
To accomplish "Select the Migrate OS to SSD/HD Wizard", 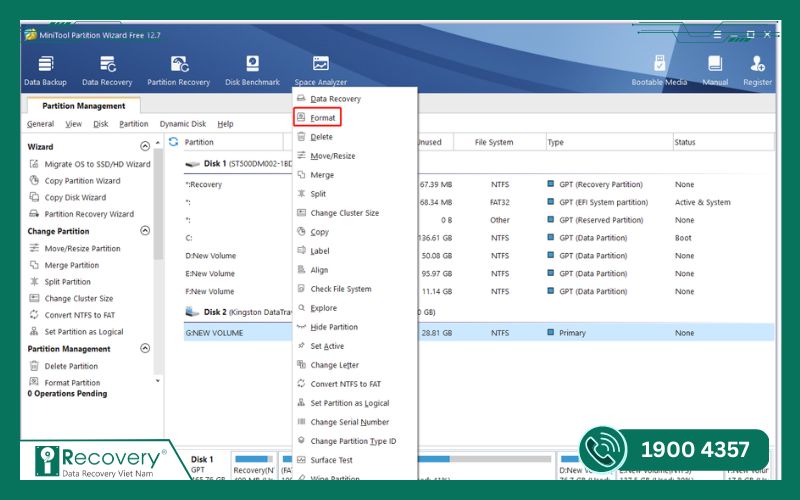I will click(x=91, y=164).
